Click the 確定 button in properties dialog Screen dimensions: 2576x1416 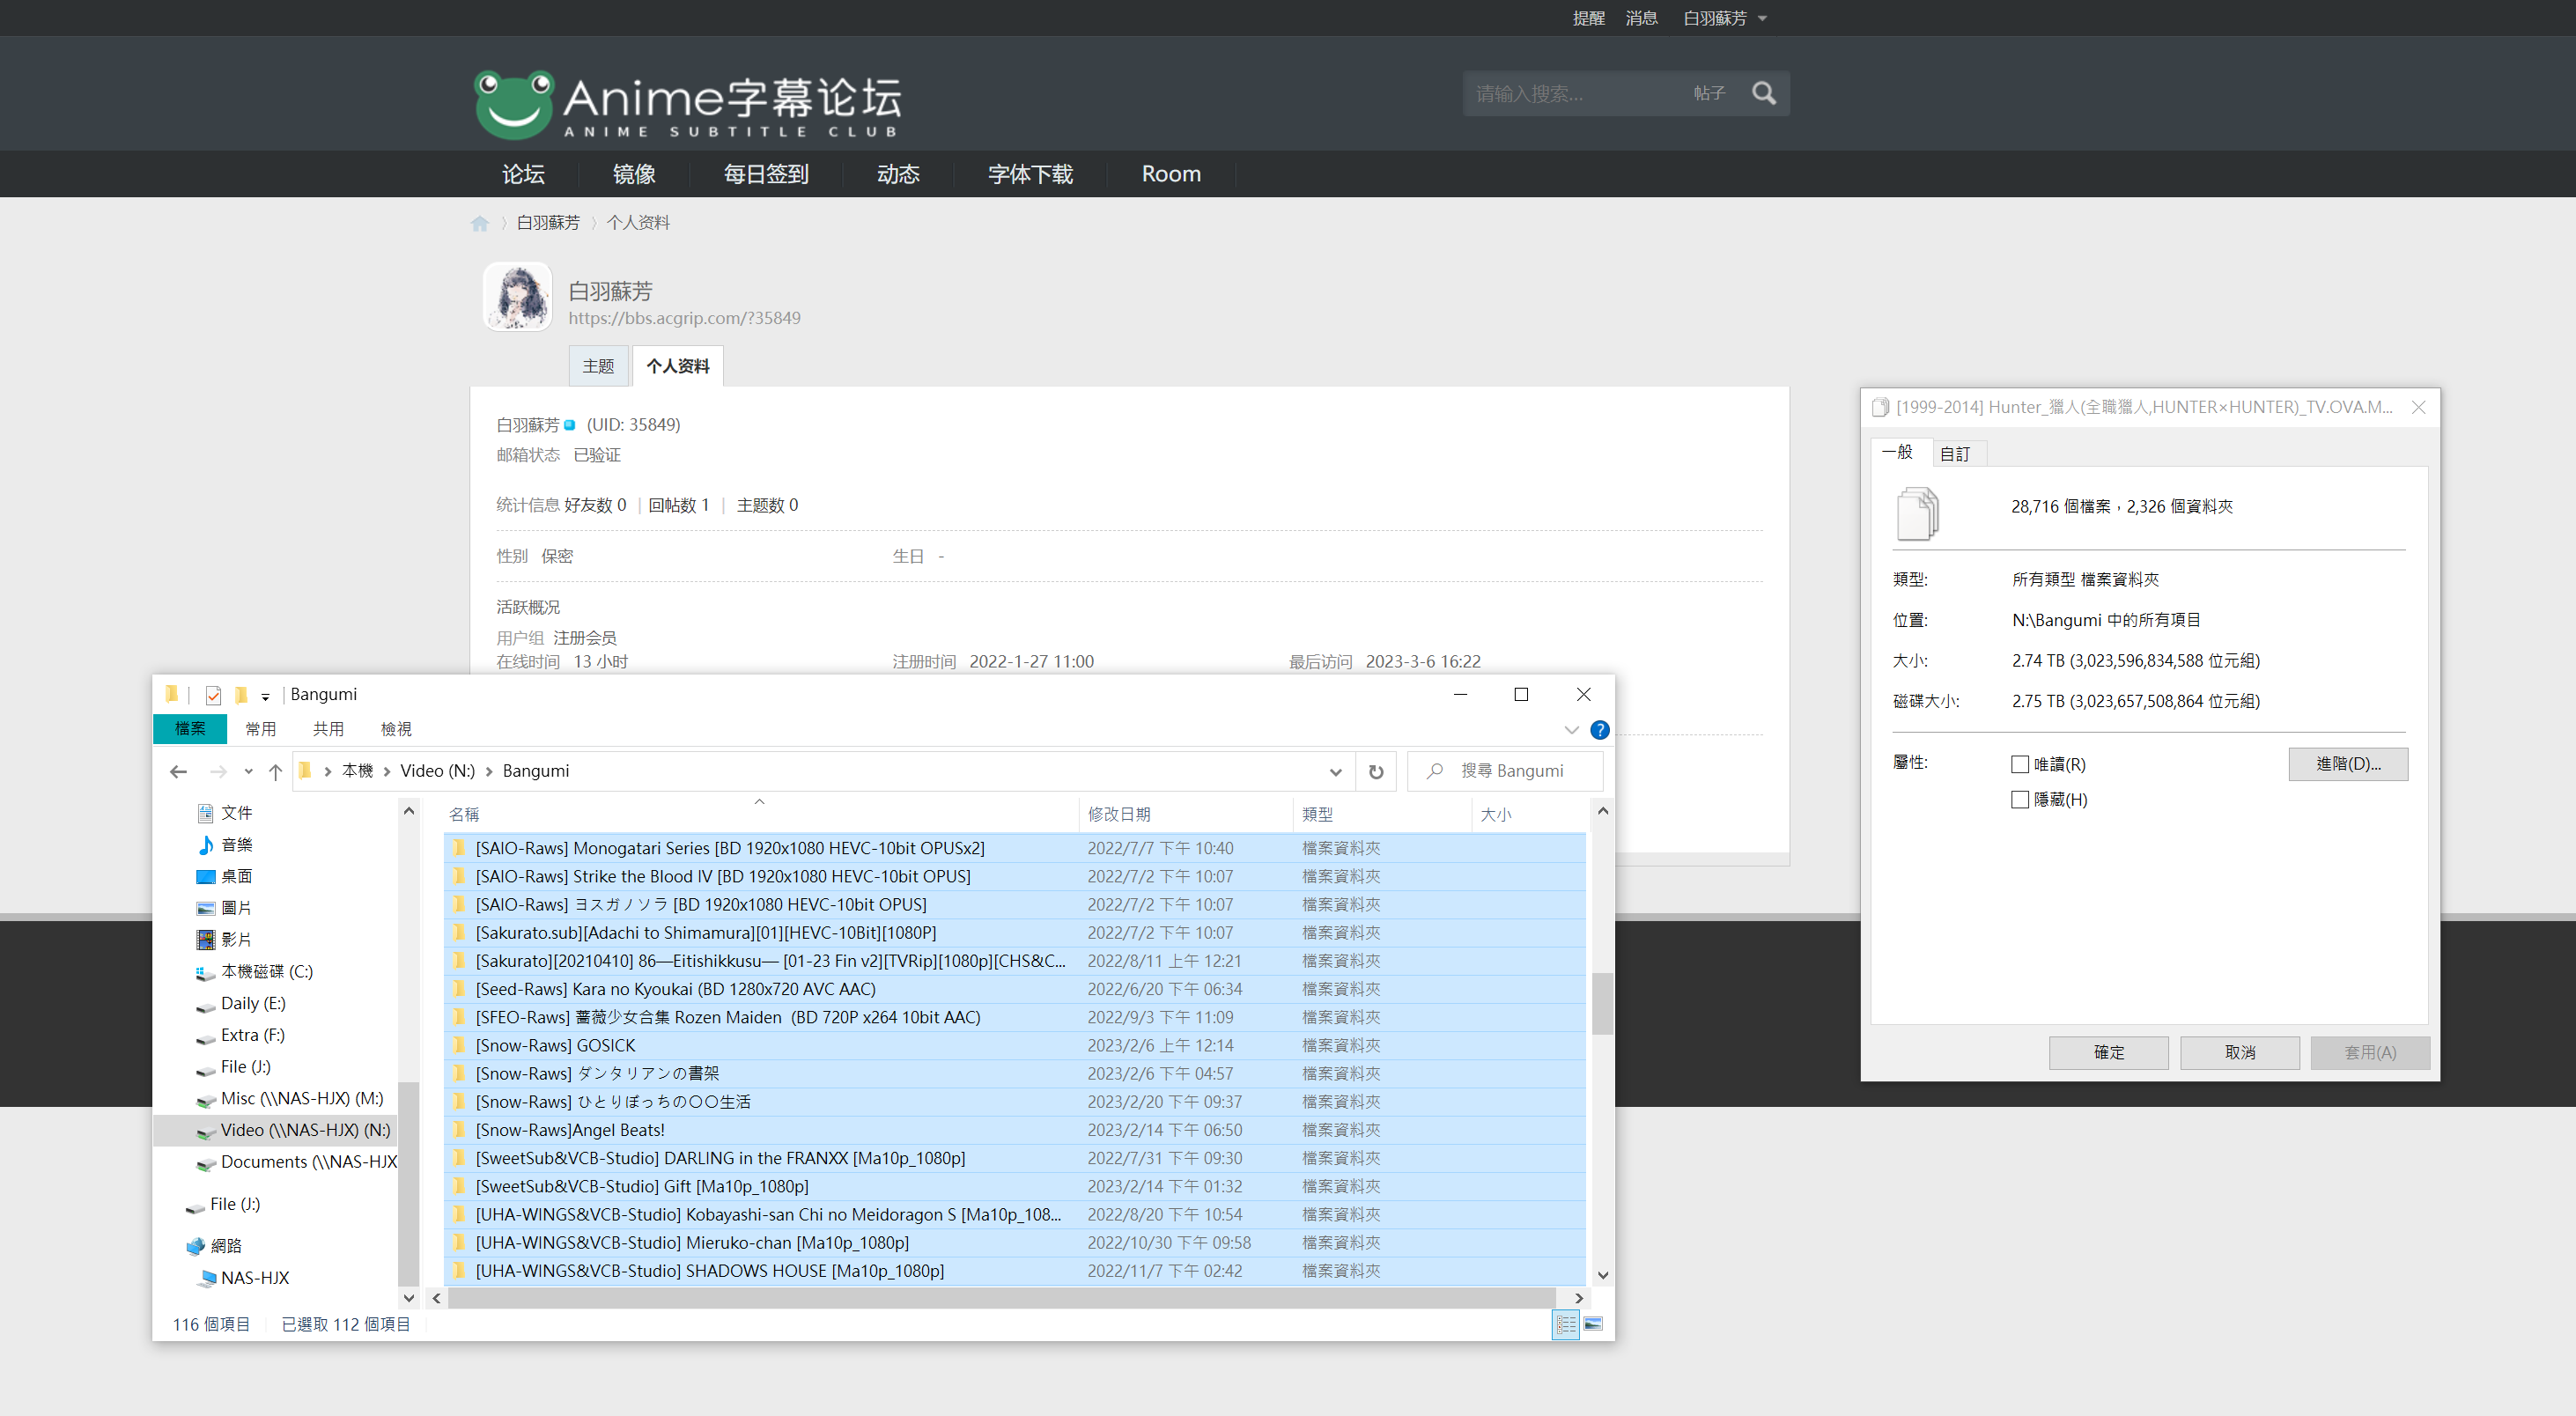2109,1052
